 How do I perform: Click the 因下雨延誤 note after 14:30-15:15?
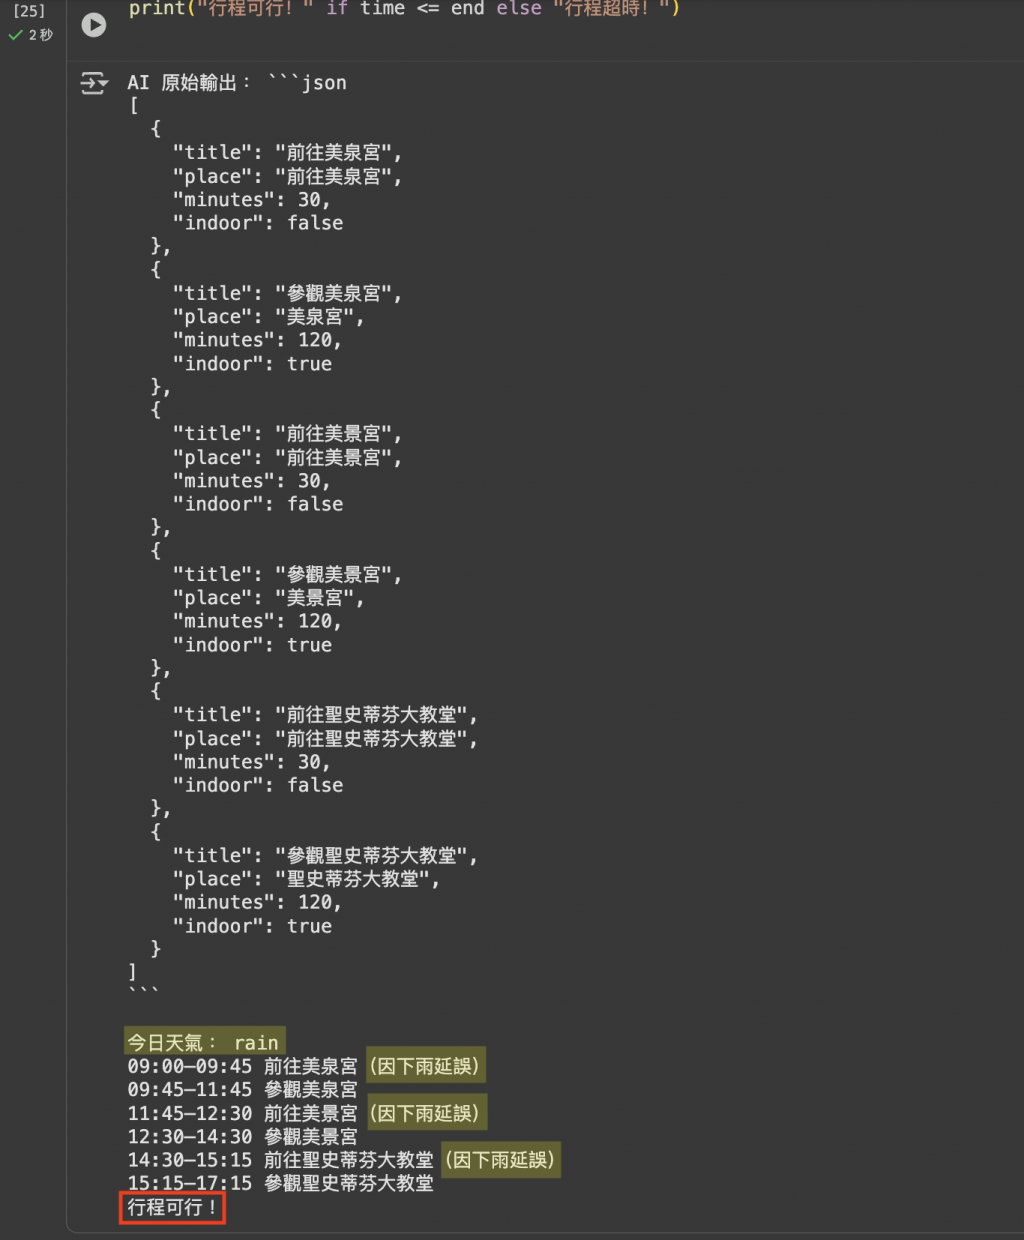point(500,1160)
